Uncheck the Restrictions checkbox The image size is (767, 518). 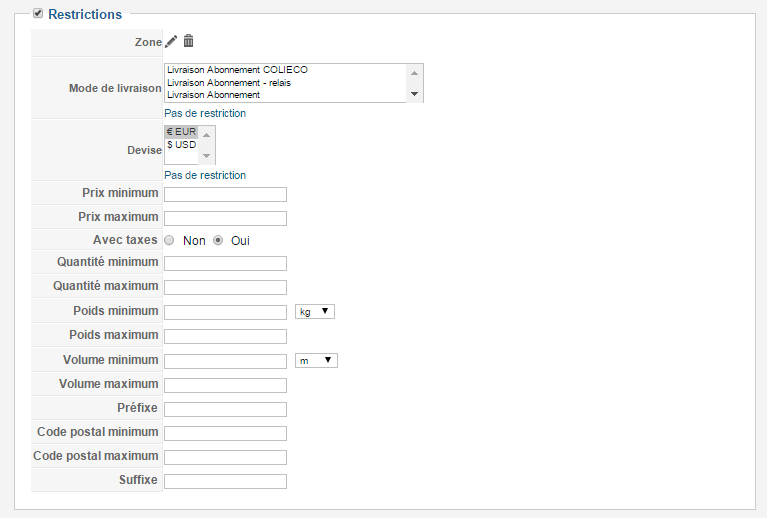[38, 13]
